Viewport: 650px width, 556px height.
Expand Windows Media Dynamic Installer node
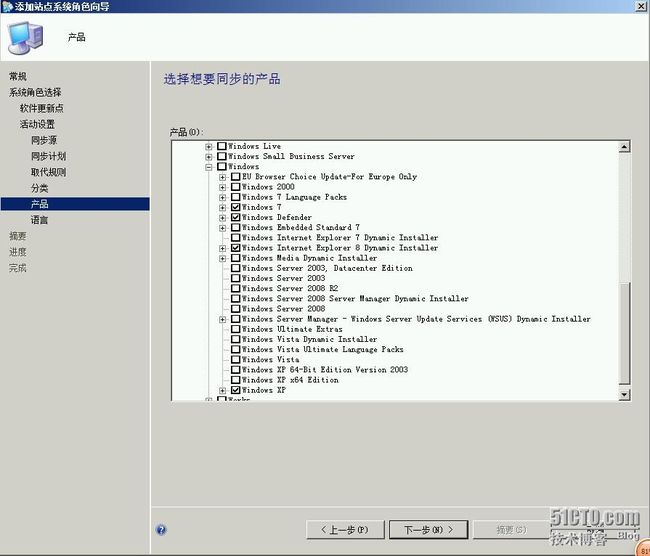click(223, 258)
